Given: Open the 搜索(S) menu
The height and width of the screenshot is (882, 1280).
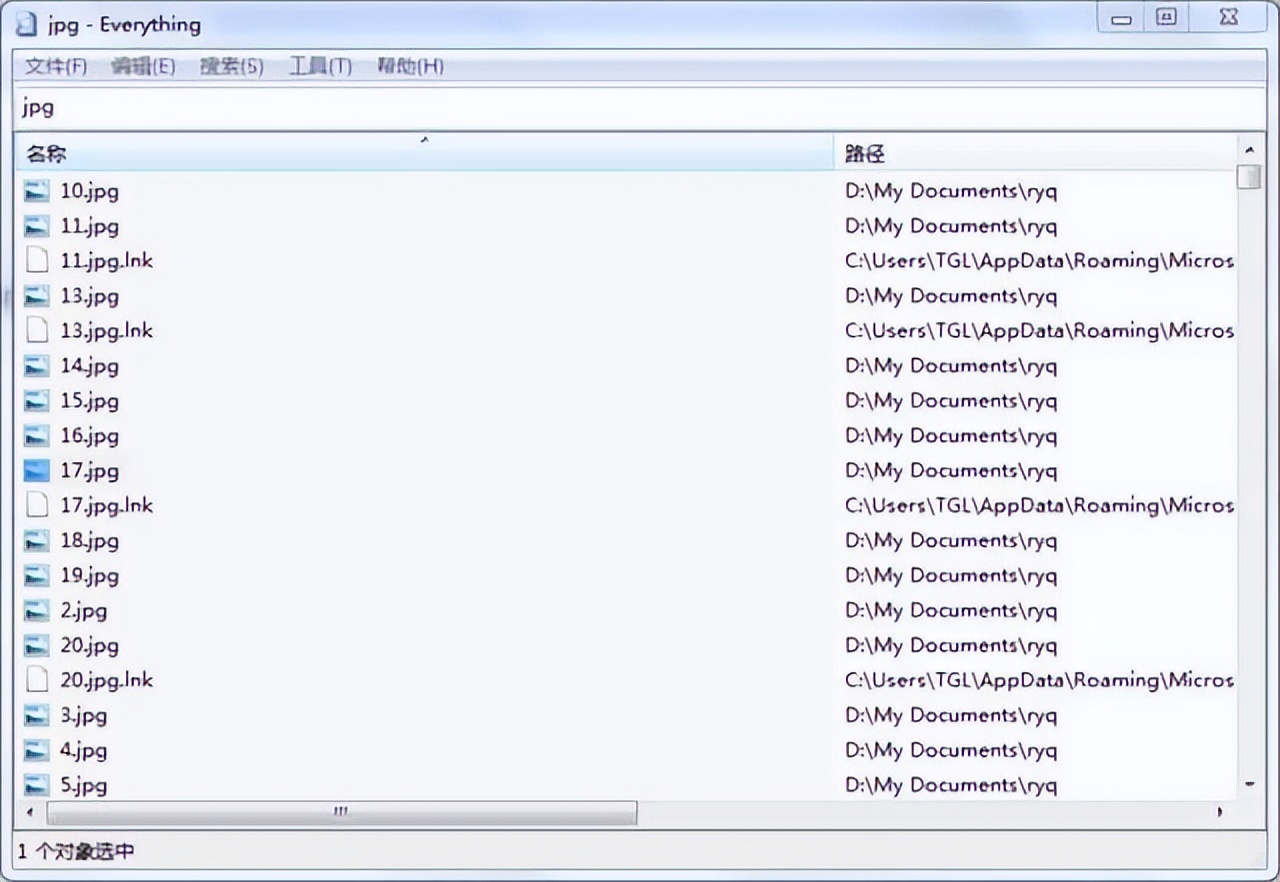Looking at the screenshot, I should [231, 66].
